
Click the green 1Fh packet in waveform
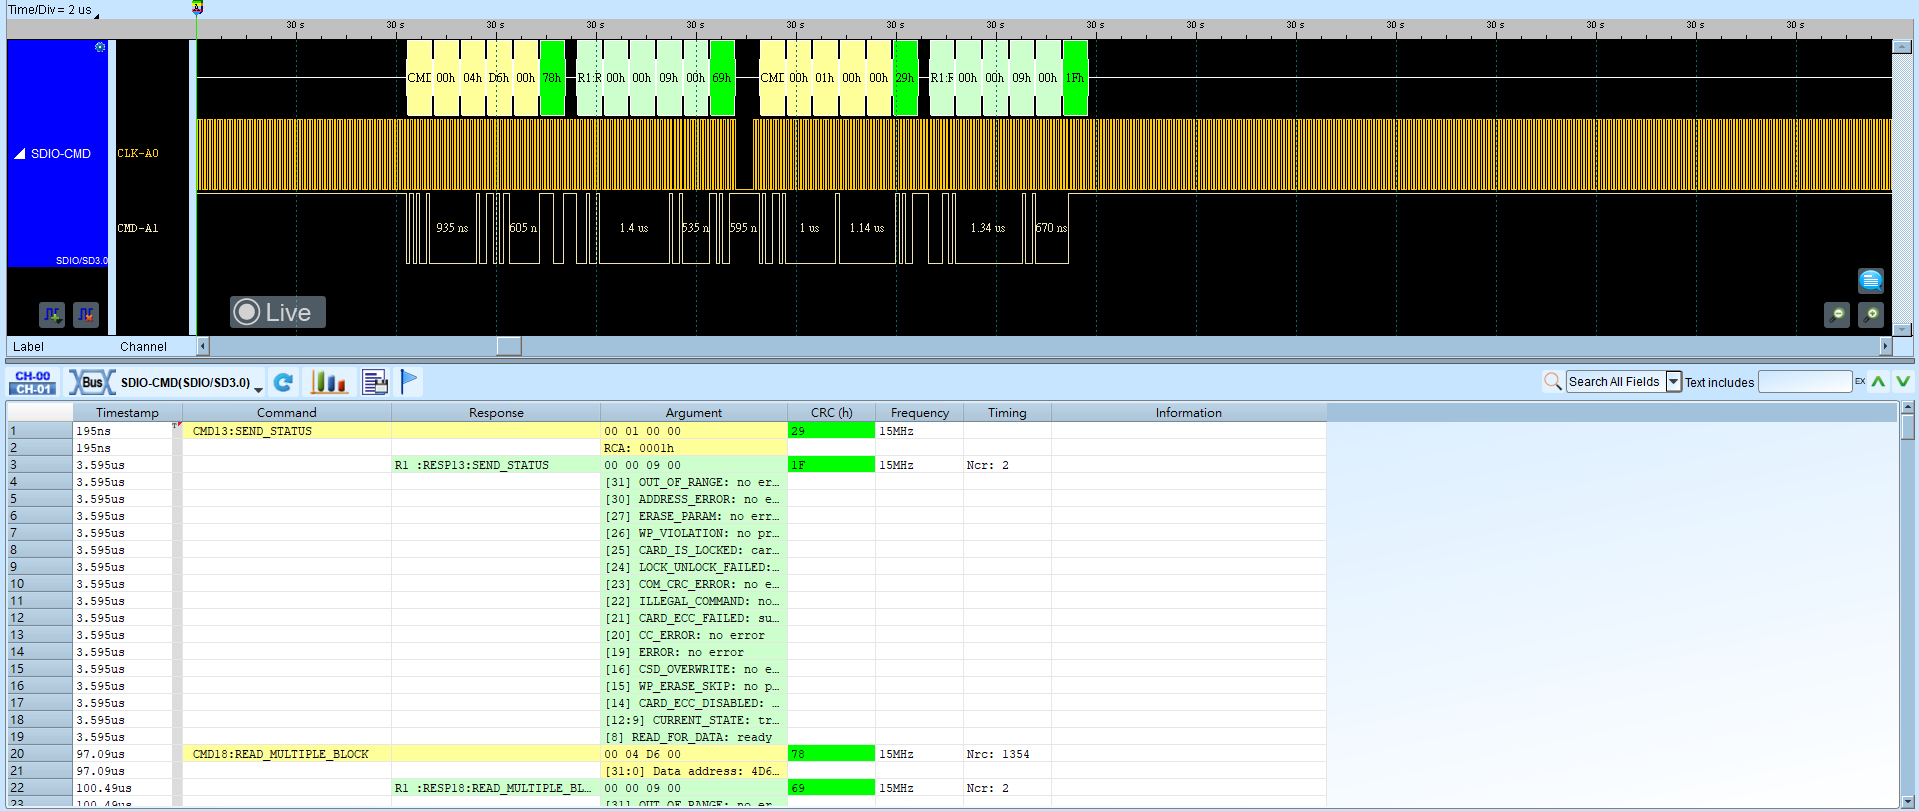click(x=1075, y=78)
